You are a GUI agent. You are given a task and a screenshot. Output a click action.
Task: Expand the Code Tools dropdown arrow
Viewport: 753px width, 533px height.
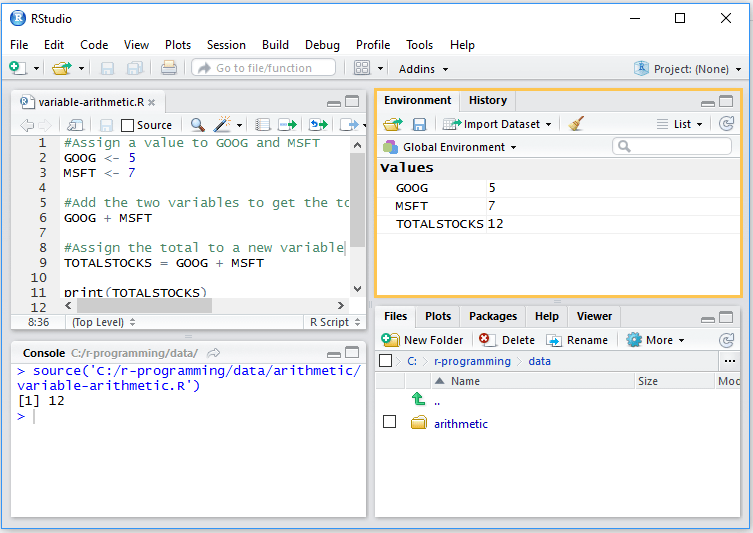(x=239, y=125)
